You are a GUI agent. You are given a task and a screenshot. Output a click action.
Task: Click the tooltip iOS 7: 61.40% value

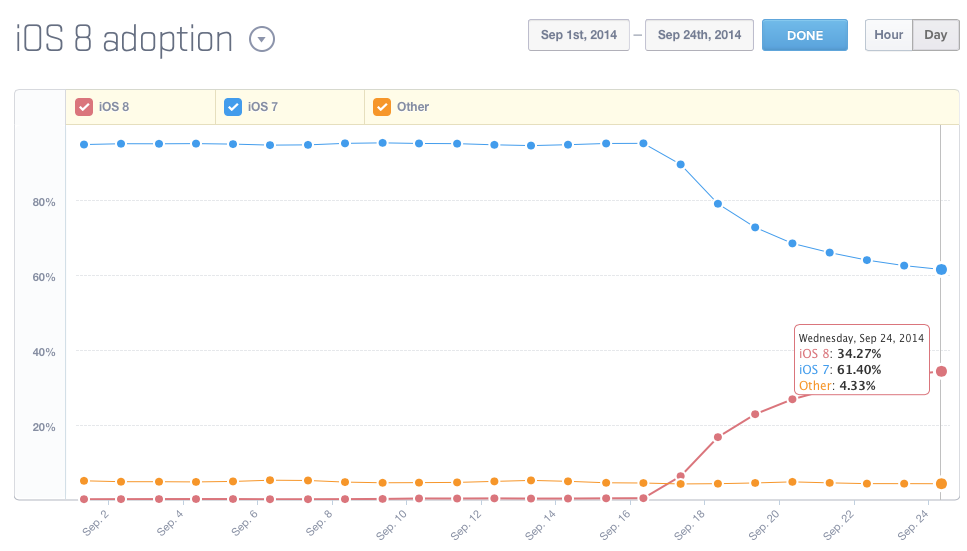point(840,370)
